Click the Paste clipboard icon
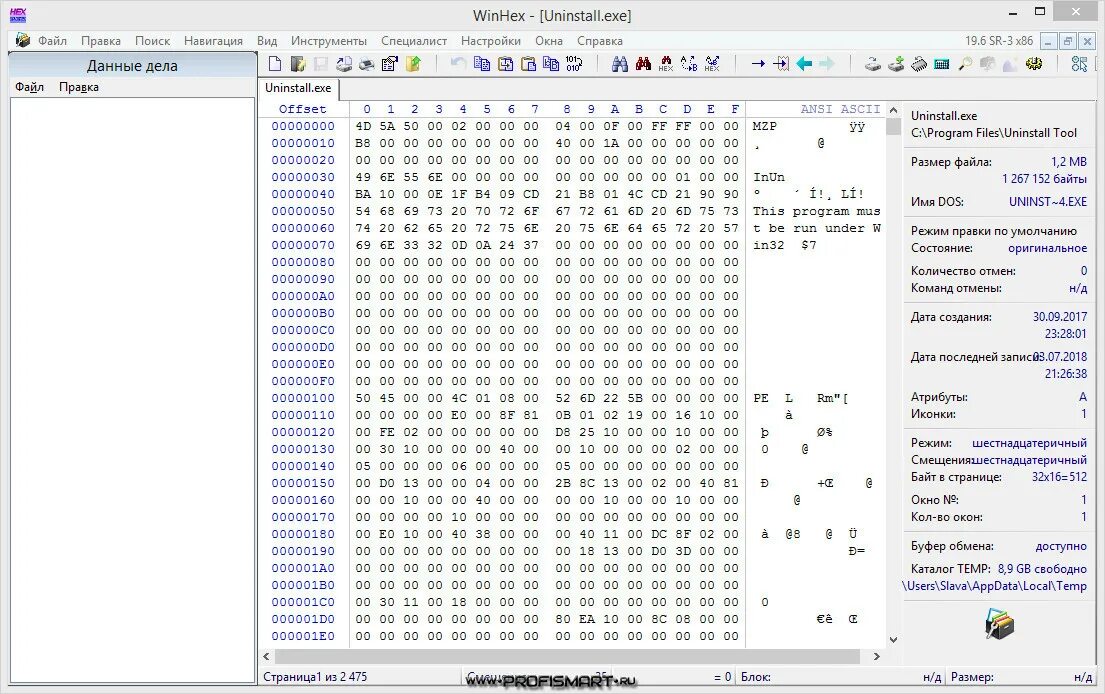 [529, 64]
